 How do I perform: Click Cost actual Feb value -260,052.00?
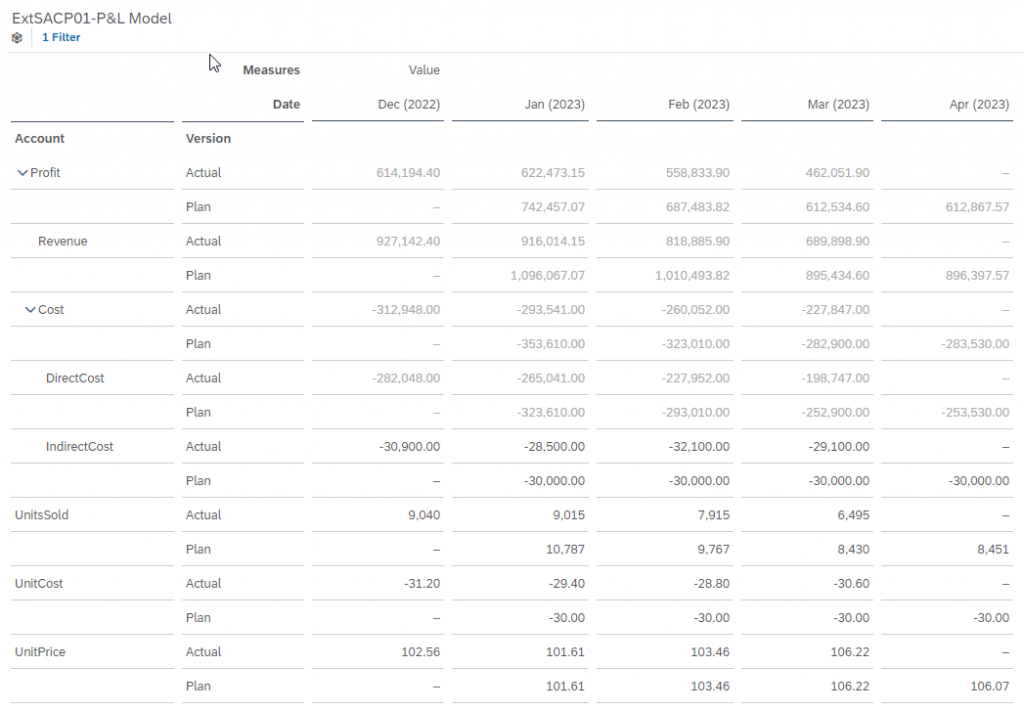696,309
